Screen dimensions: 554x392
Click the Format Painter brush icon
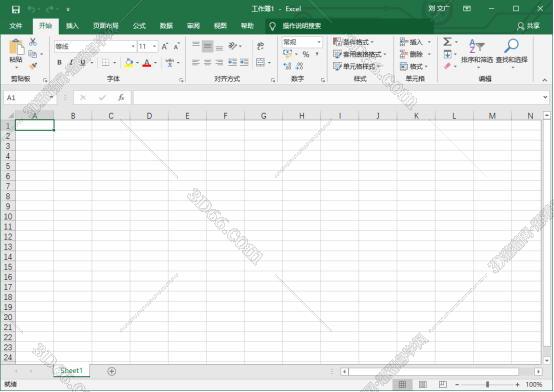(x=33, y=66)
